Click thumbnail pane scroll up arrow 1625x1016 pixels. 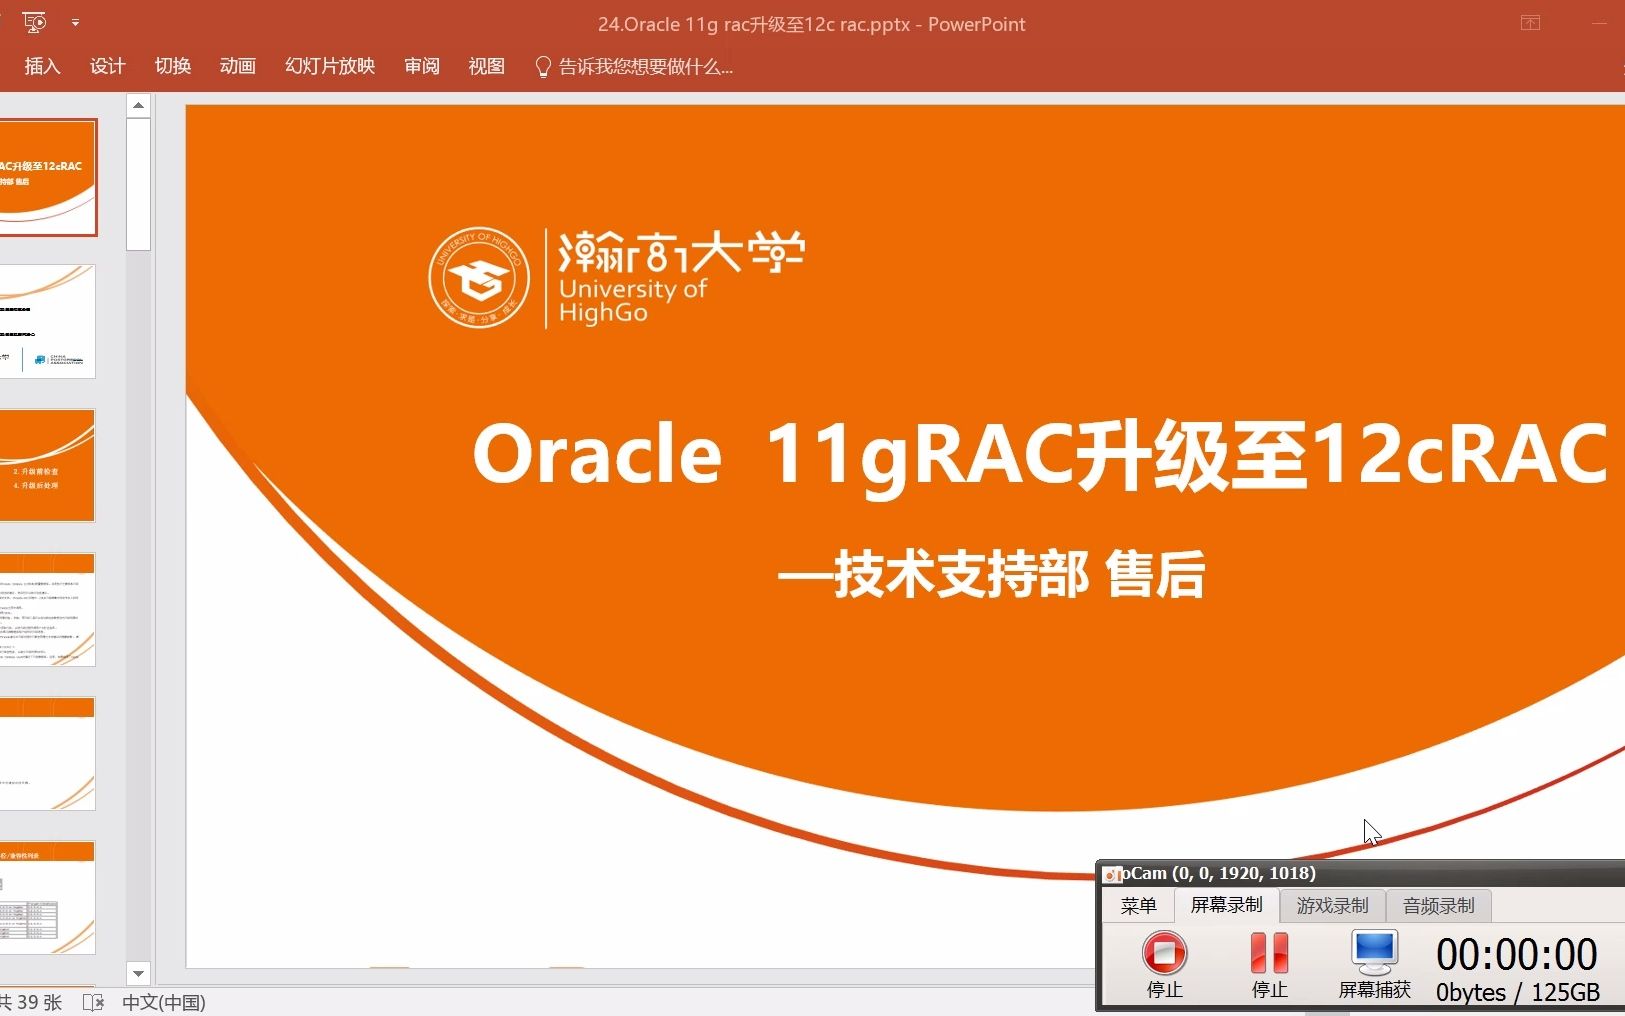click(x=138, y=105)
